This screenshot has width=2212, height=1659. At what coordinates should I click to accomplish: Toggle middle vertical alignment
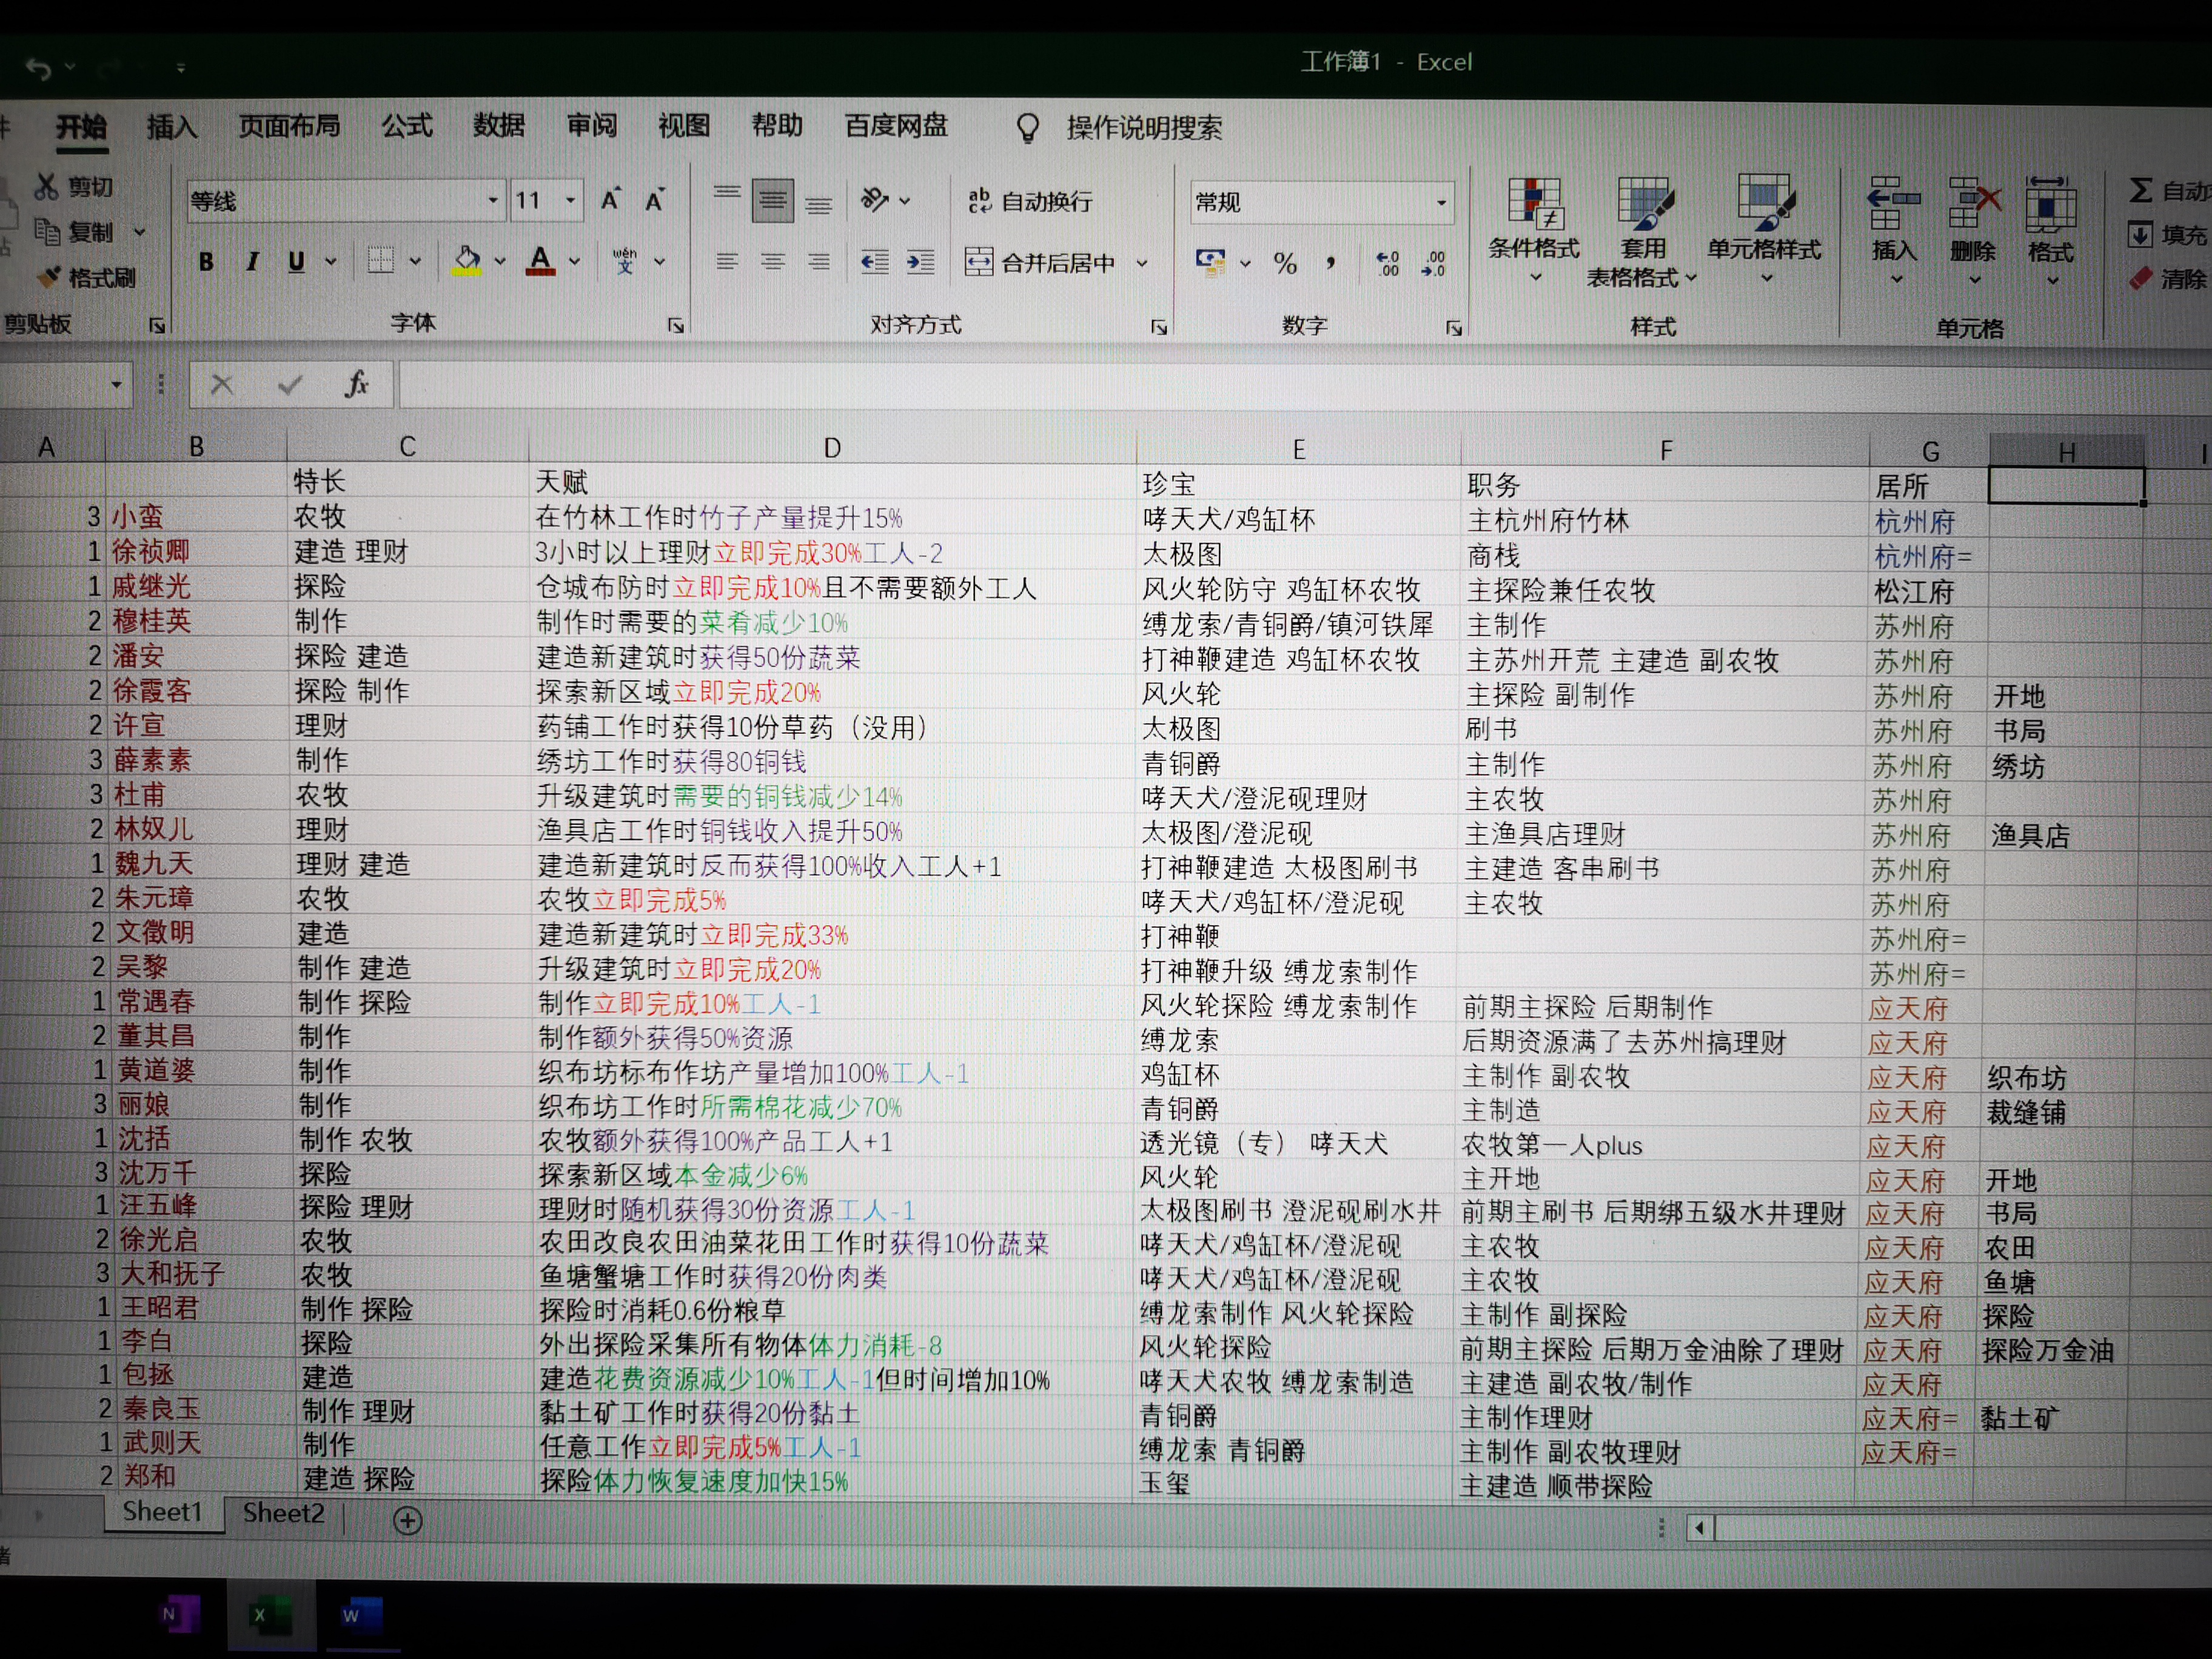tap(772, 201)
